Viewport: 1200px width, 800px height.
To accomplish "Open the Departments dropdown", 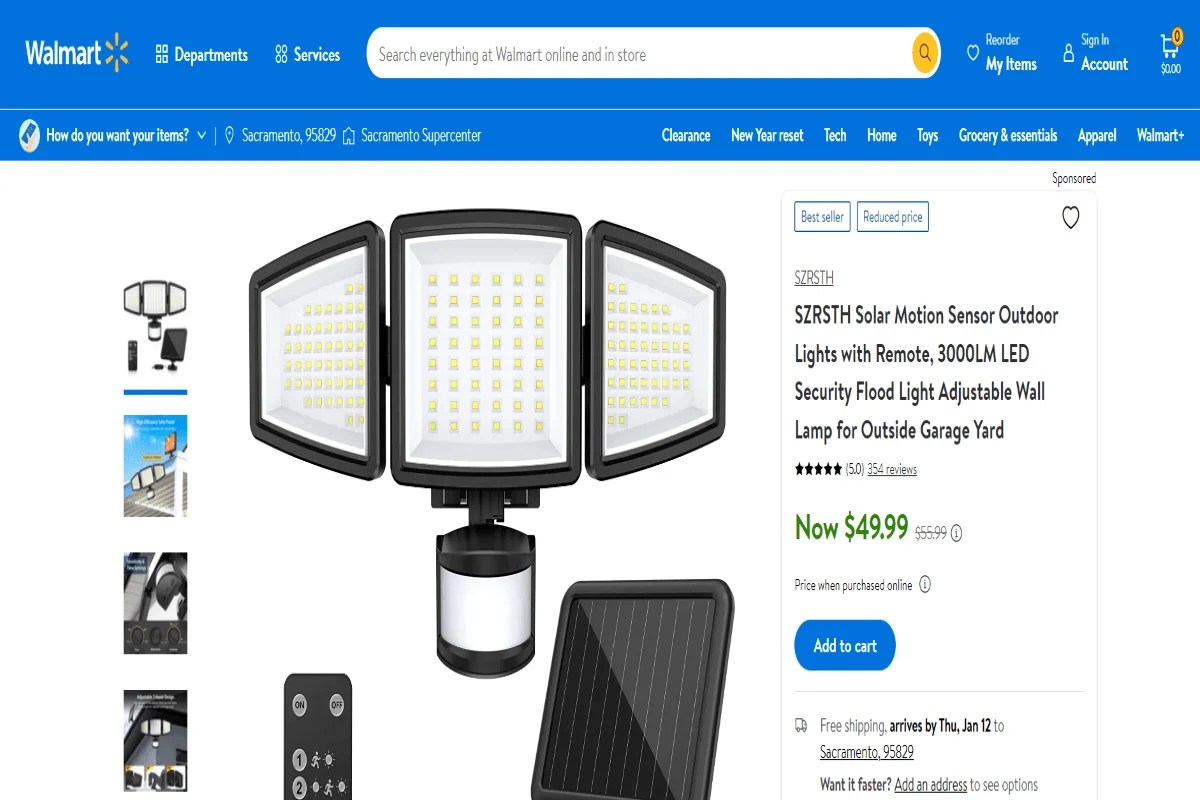I will coord(201,55).
